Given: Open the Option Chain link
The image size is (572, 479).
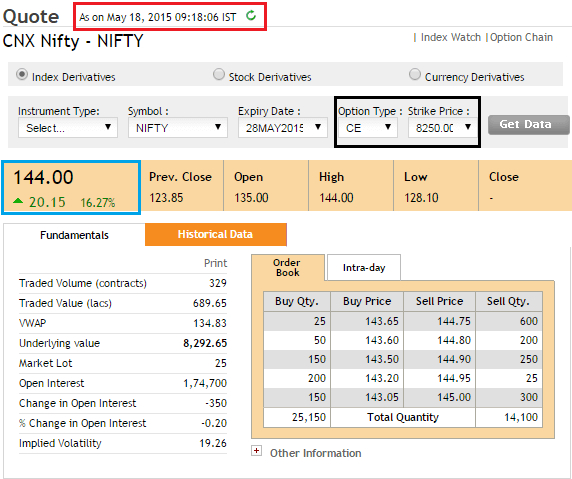Looking at the screenshot, I should coord(521,37).
